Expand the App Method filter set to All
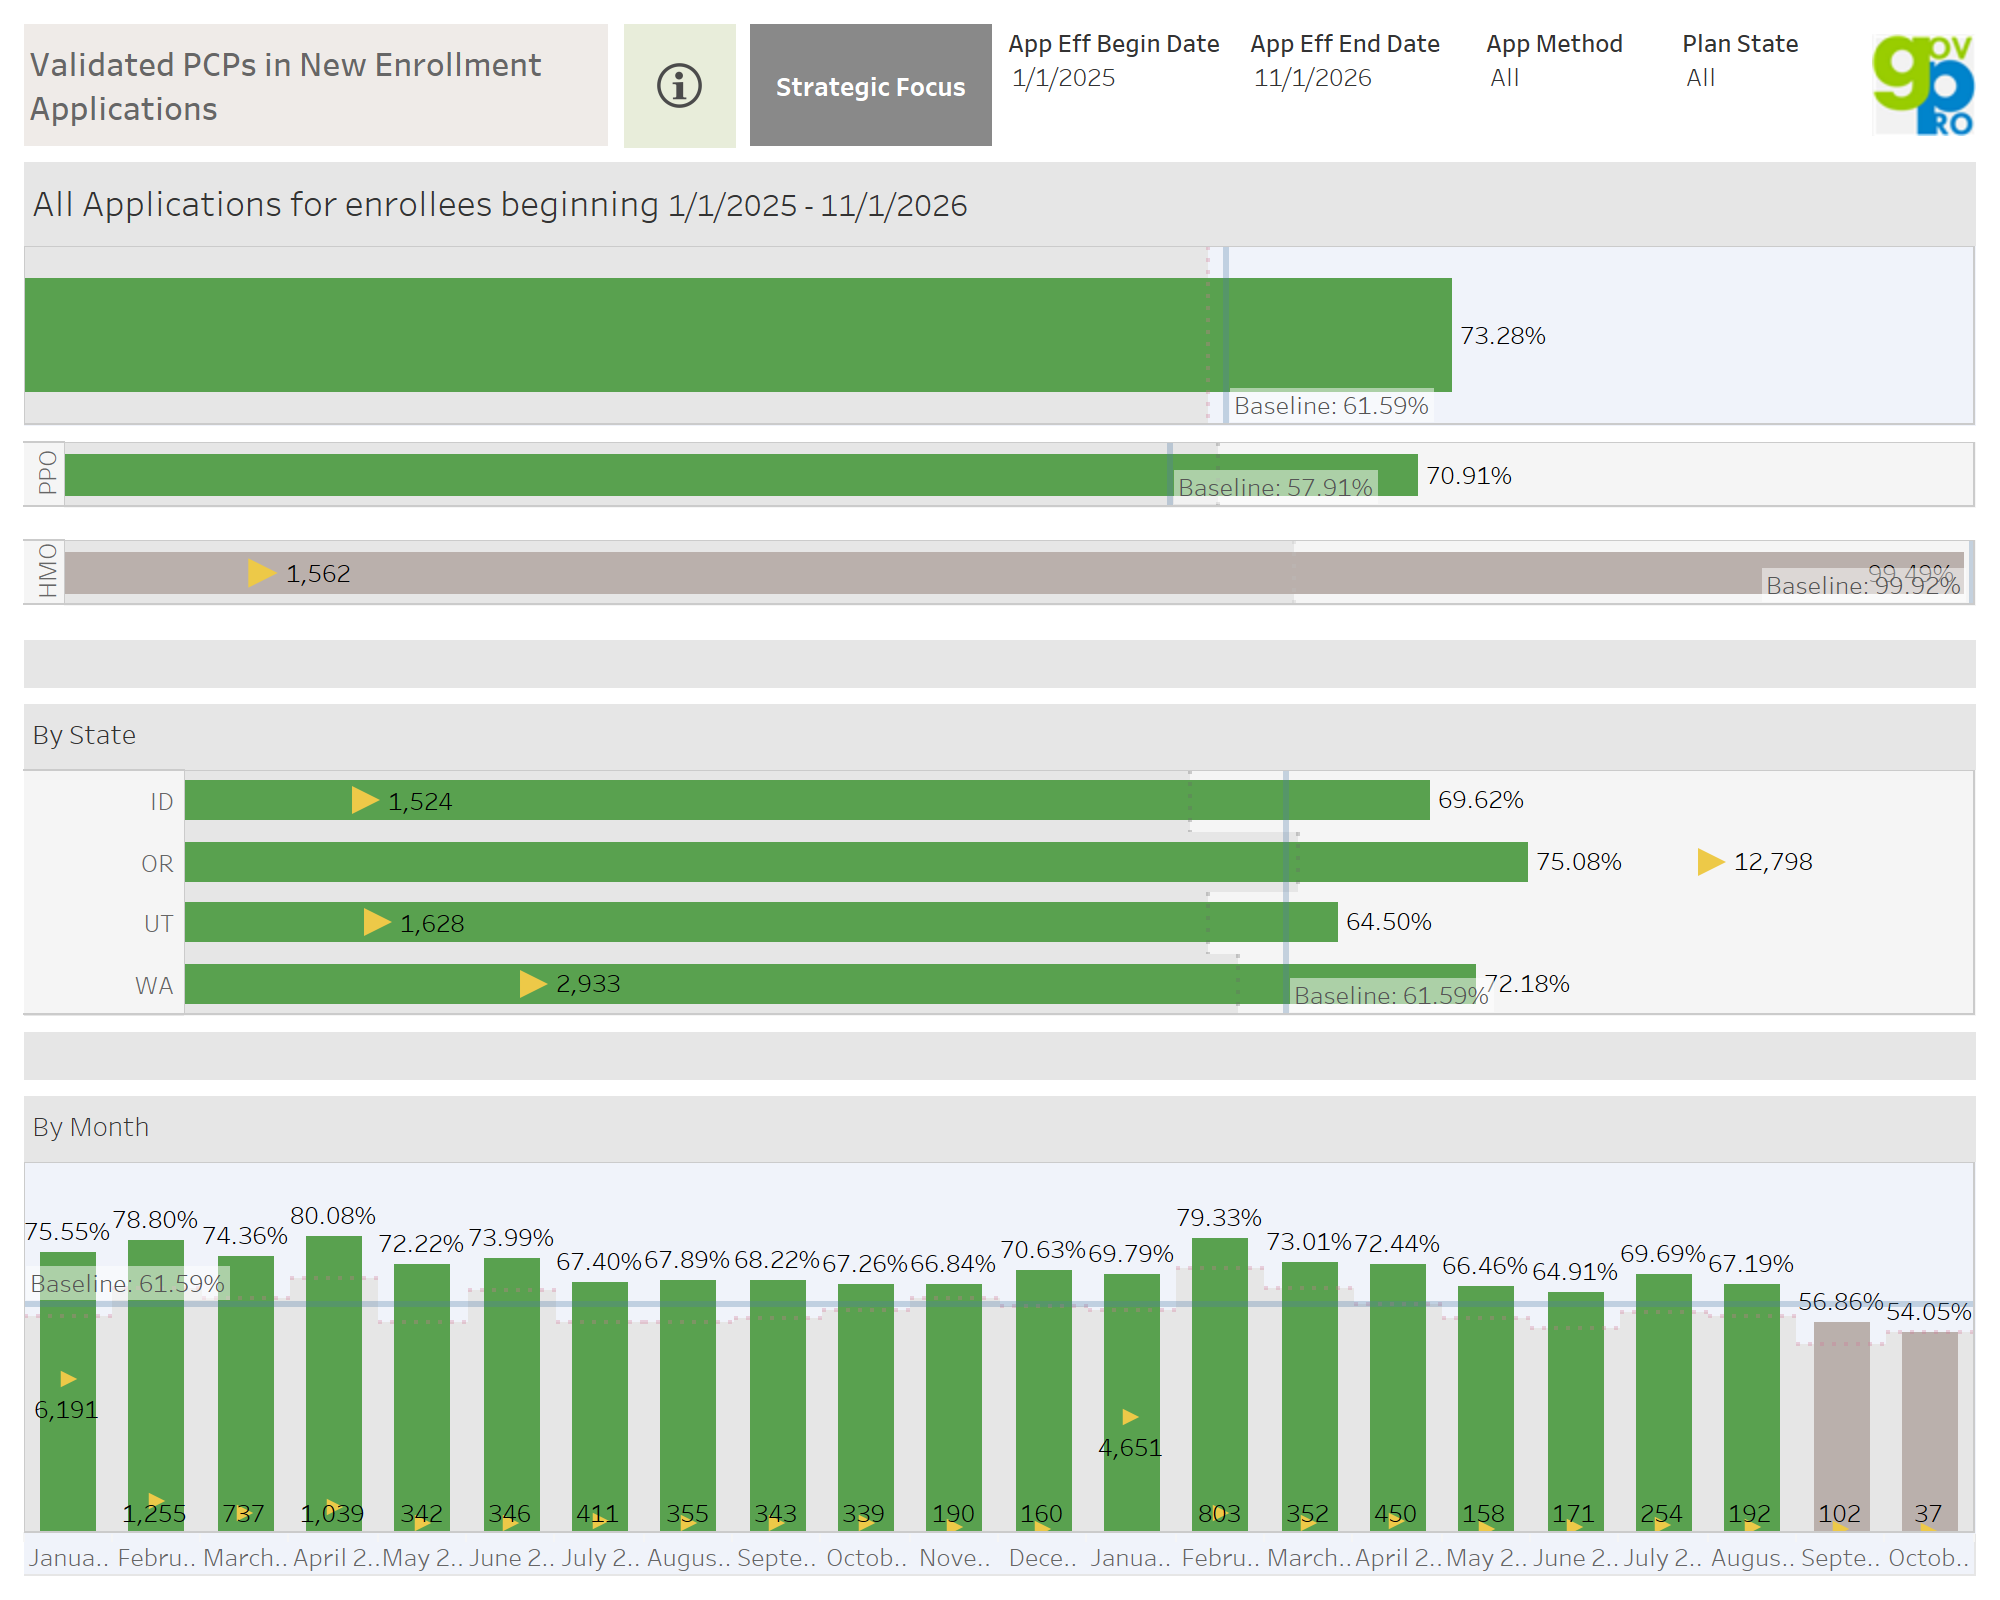Screen dimensions: 2000x1600 (x=1504, y=78)
